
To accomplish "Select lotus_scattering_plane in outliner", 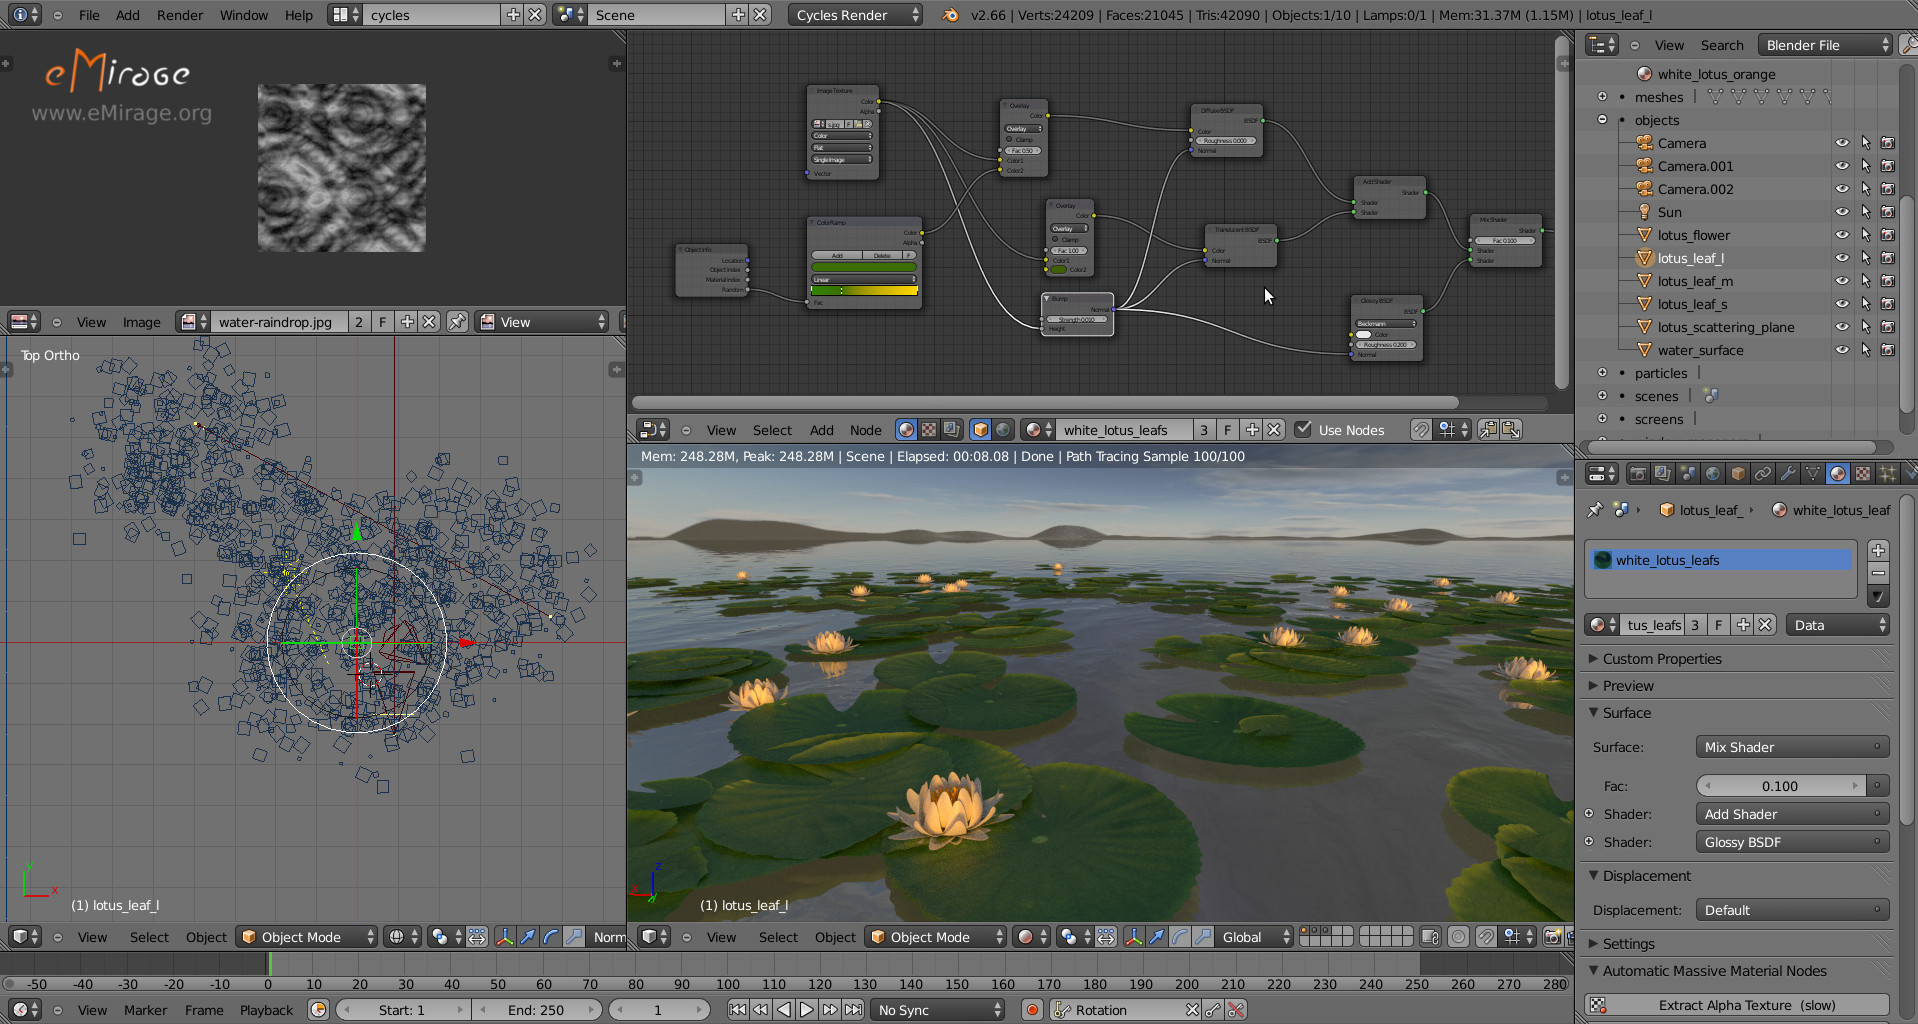I will tap(1726, 327).
